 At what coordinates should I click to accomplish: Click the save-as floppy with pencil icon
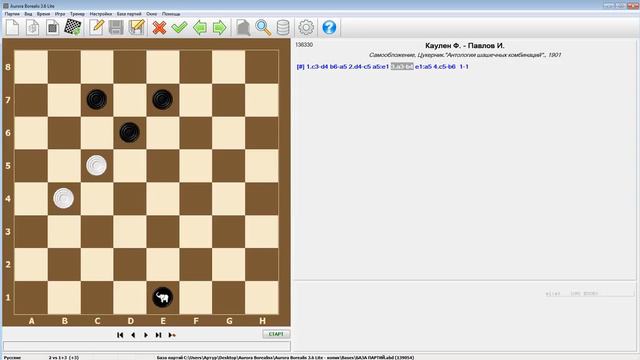pos(136,27)
